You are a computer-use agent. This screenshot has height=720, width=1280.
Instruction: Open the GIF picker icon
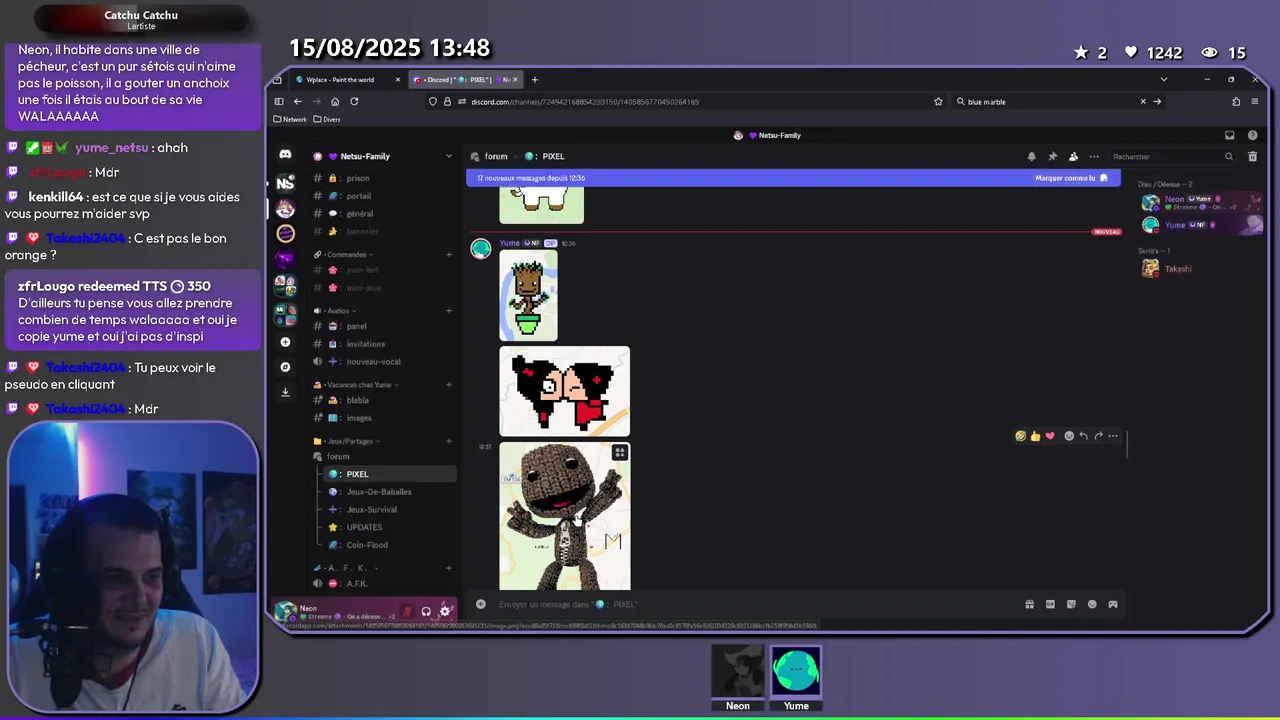[1050, 604]
